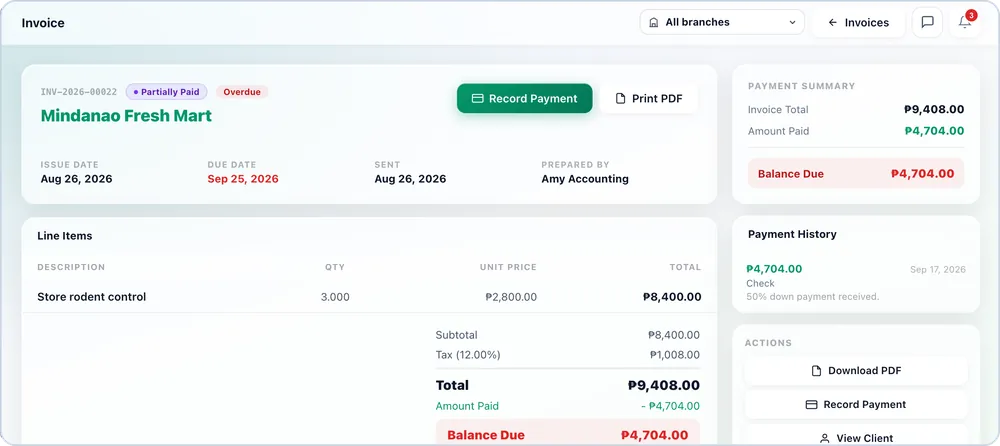
Task: Select issue date Aug 26, 2026
Action: [77, 179]
